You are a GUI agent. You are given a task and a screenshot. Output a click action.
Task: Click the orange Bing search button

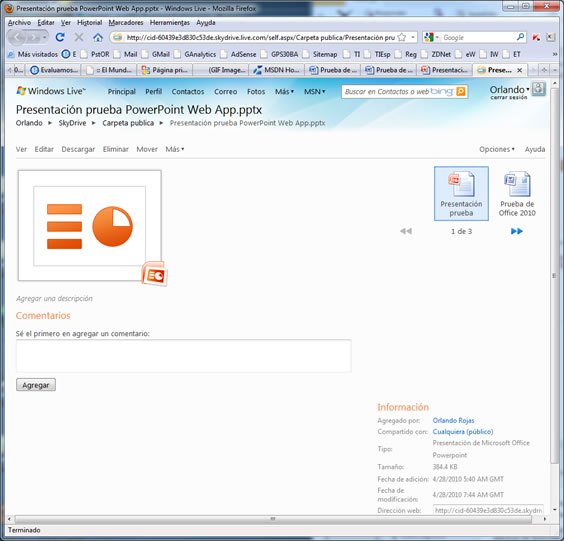pyautogui.click(x=460, y=92)
